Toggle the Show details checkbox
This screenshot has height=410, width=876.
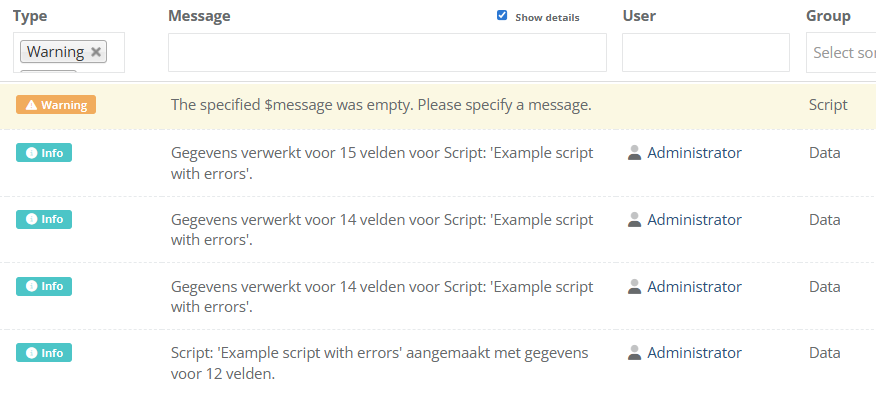pos(502,16)
